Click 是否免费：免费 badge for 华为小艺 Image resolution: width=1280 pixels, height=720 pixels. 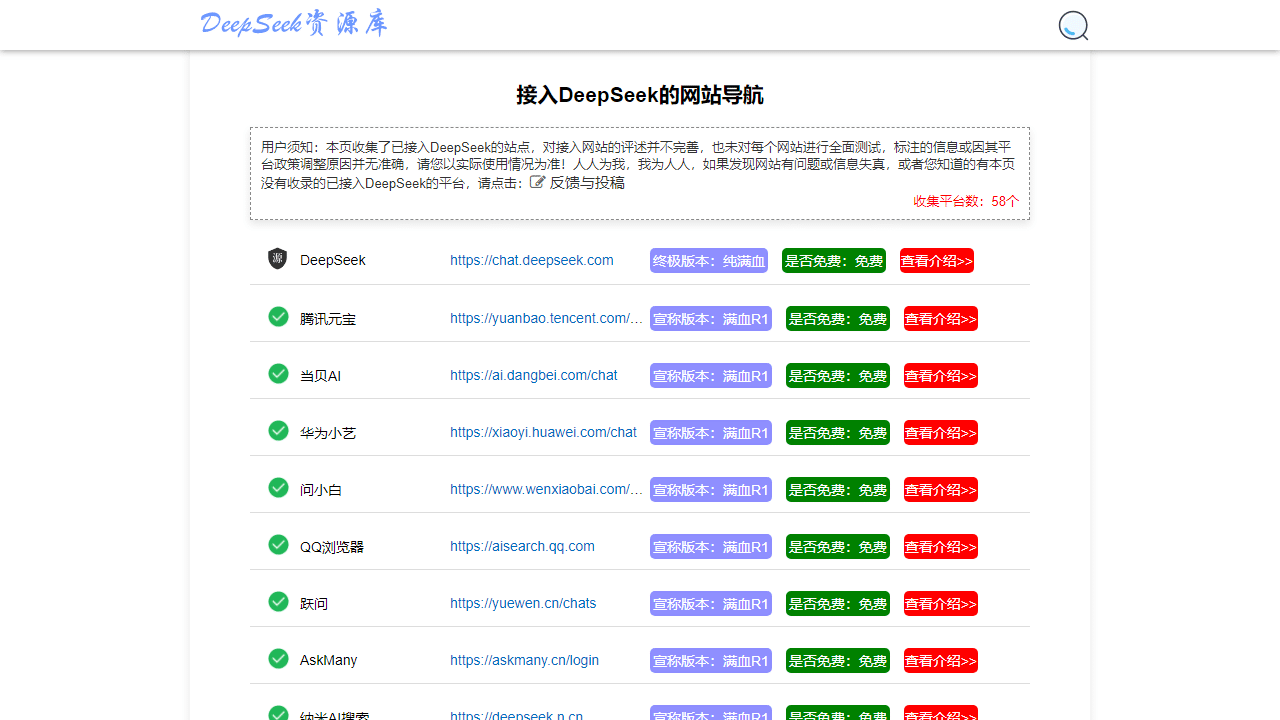pyautogui.click(x=838, y=433)
